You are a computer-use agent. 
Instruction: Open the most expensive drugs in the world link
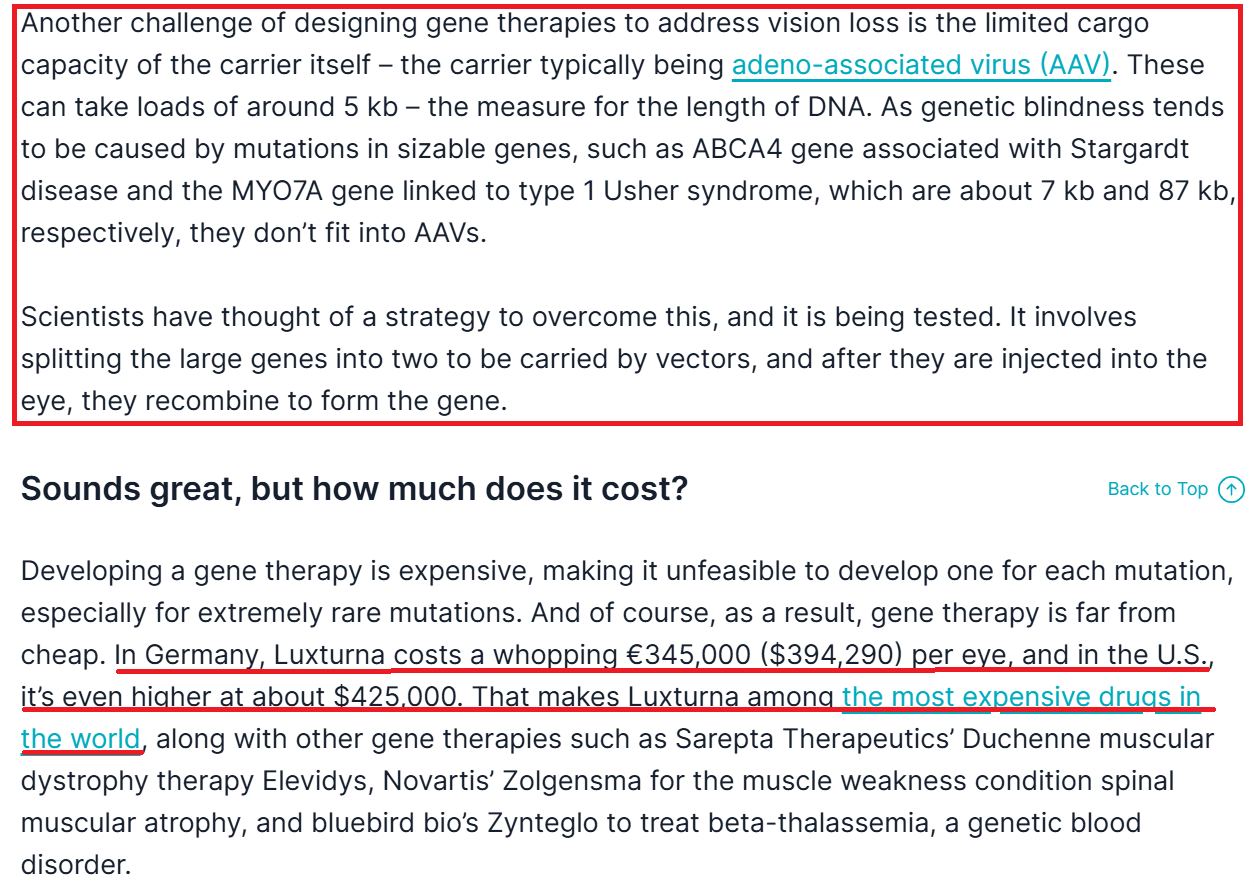point(1020,697)
